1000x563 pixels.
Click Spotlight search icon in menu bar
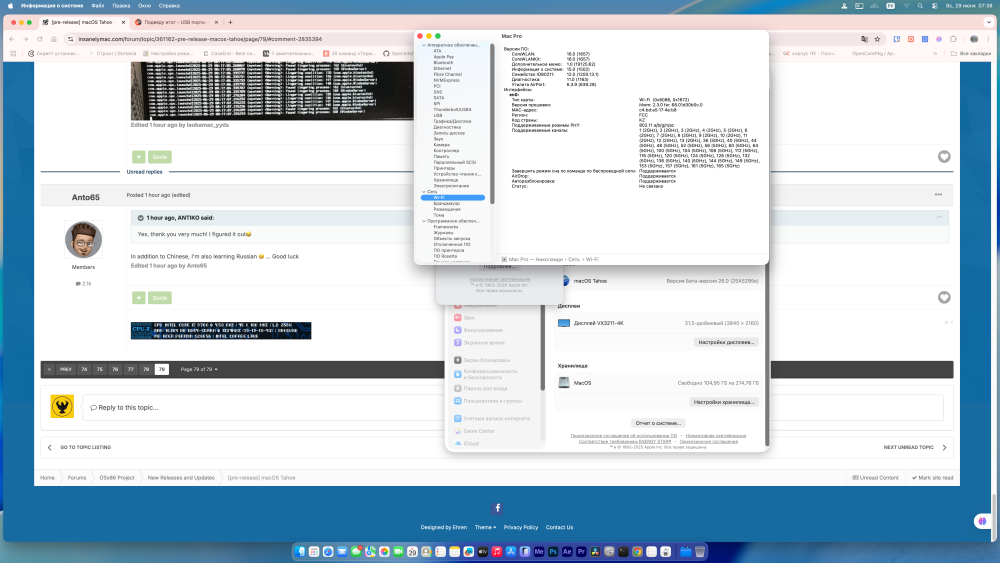pyautogui.click(x=920, y=6)
